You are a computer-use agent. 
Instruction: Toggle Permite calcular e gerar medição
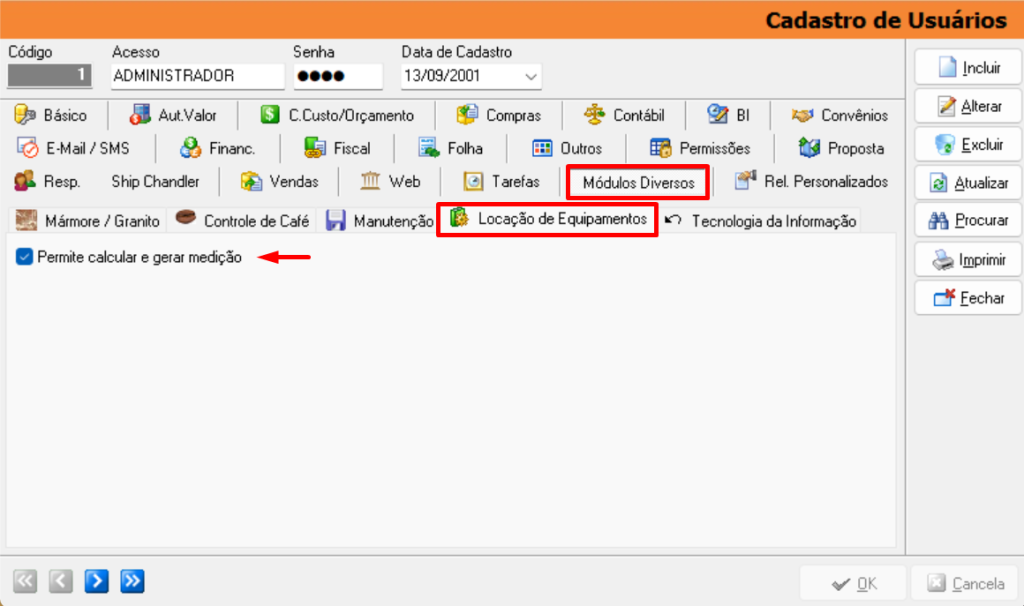24,257
